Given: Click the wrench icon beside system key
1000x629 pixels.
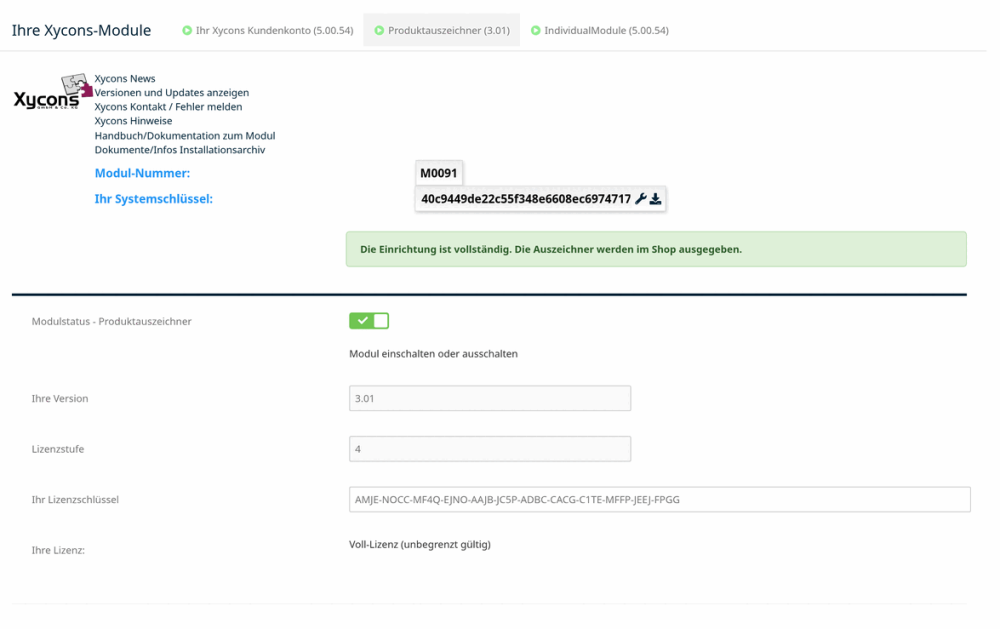Looking at the screenshot, I should click(x=640, y=199).
